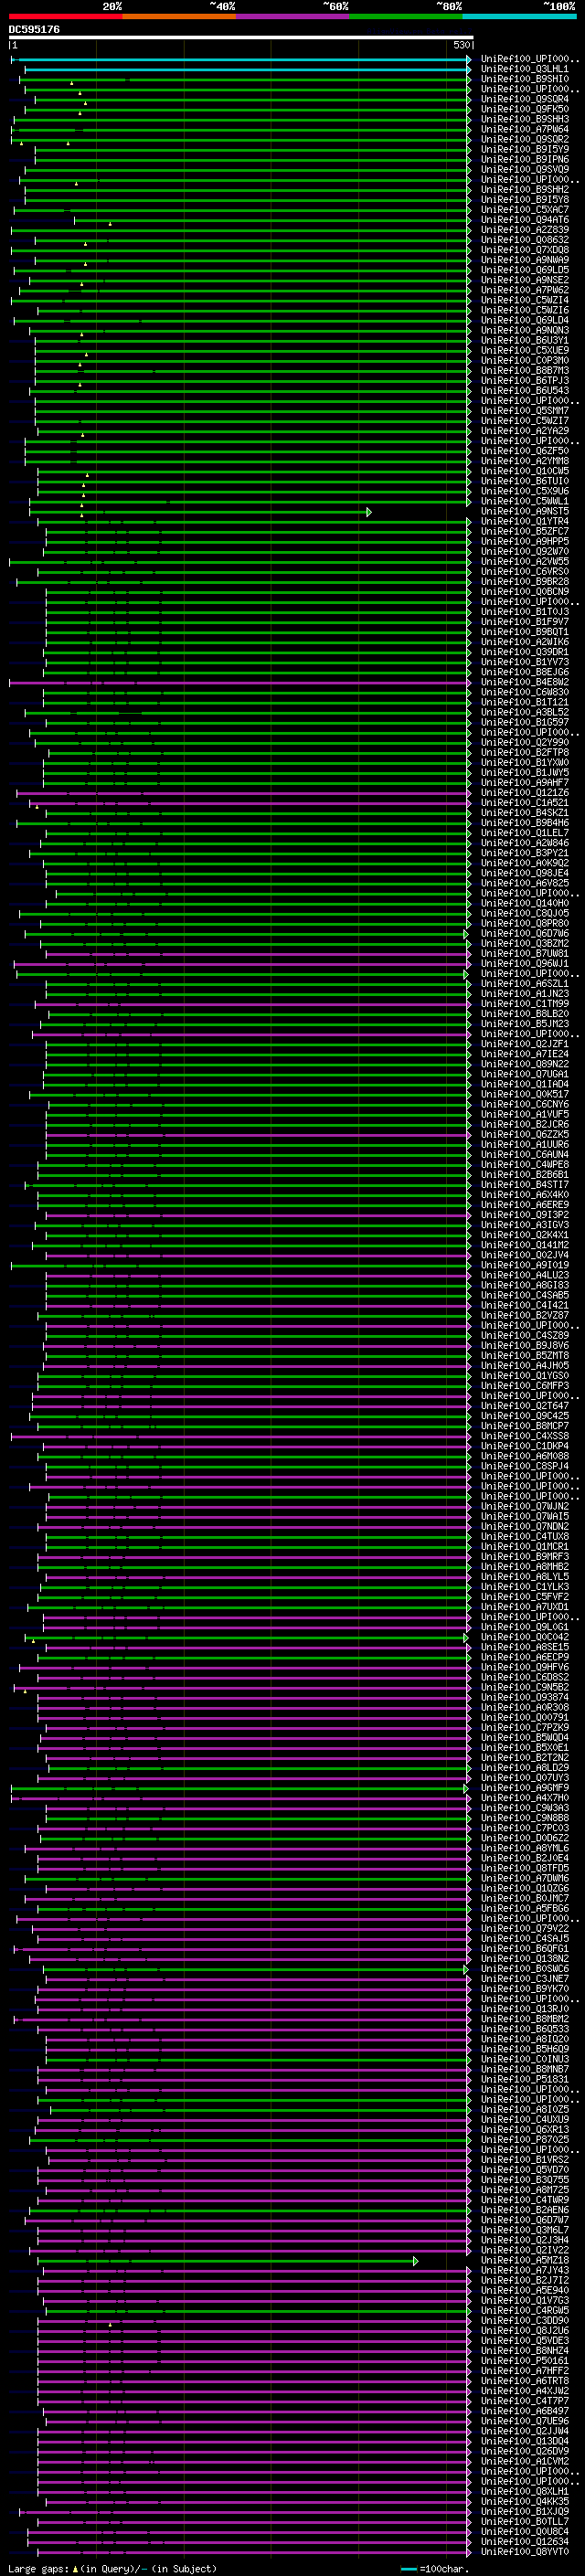Pick the UniRef100_B9BQT1 row label
585x2576 pixels.
point(525,632)
